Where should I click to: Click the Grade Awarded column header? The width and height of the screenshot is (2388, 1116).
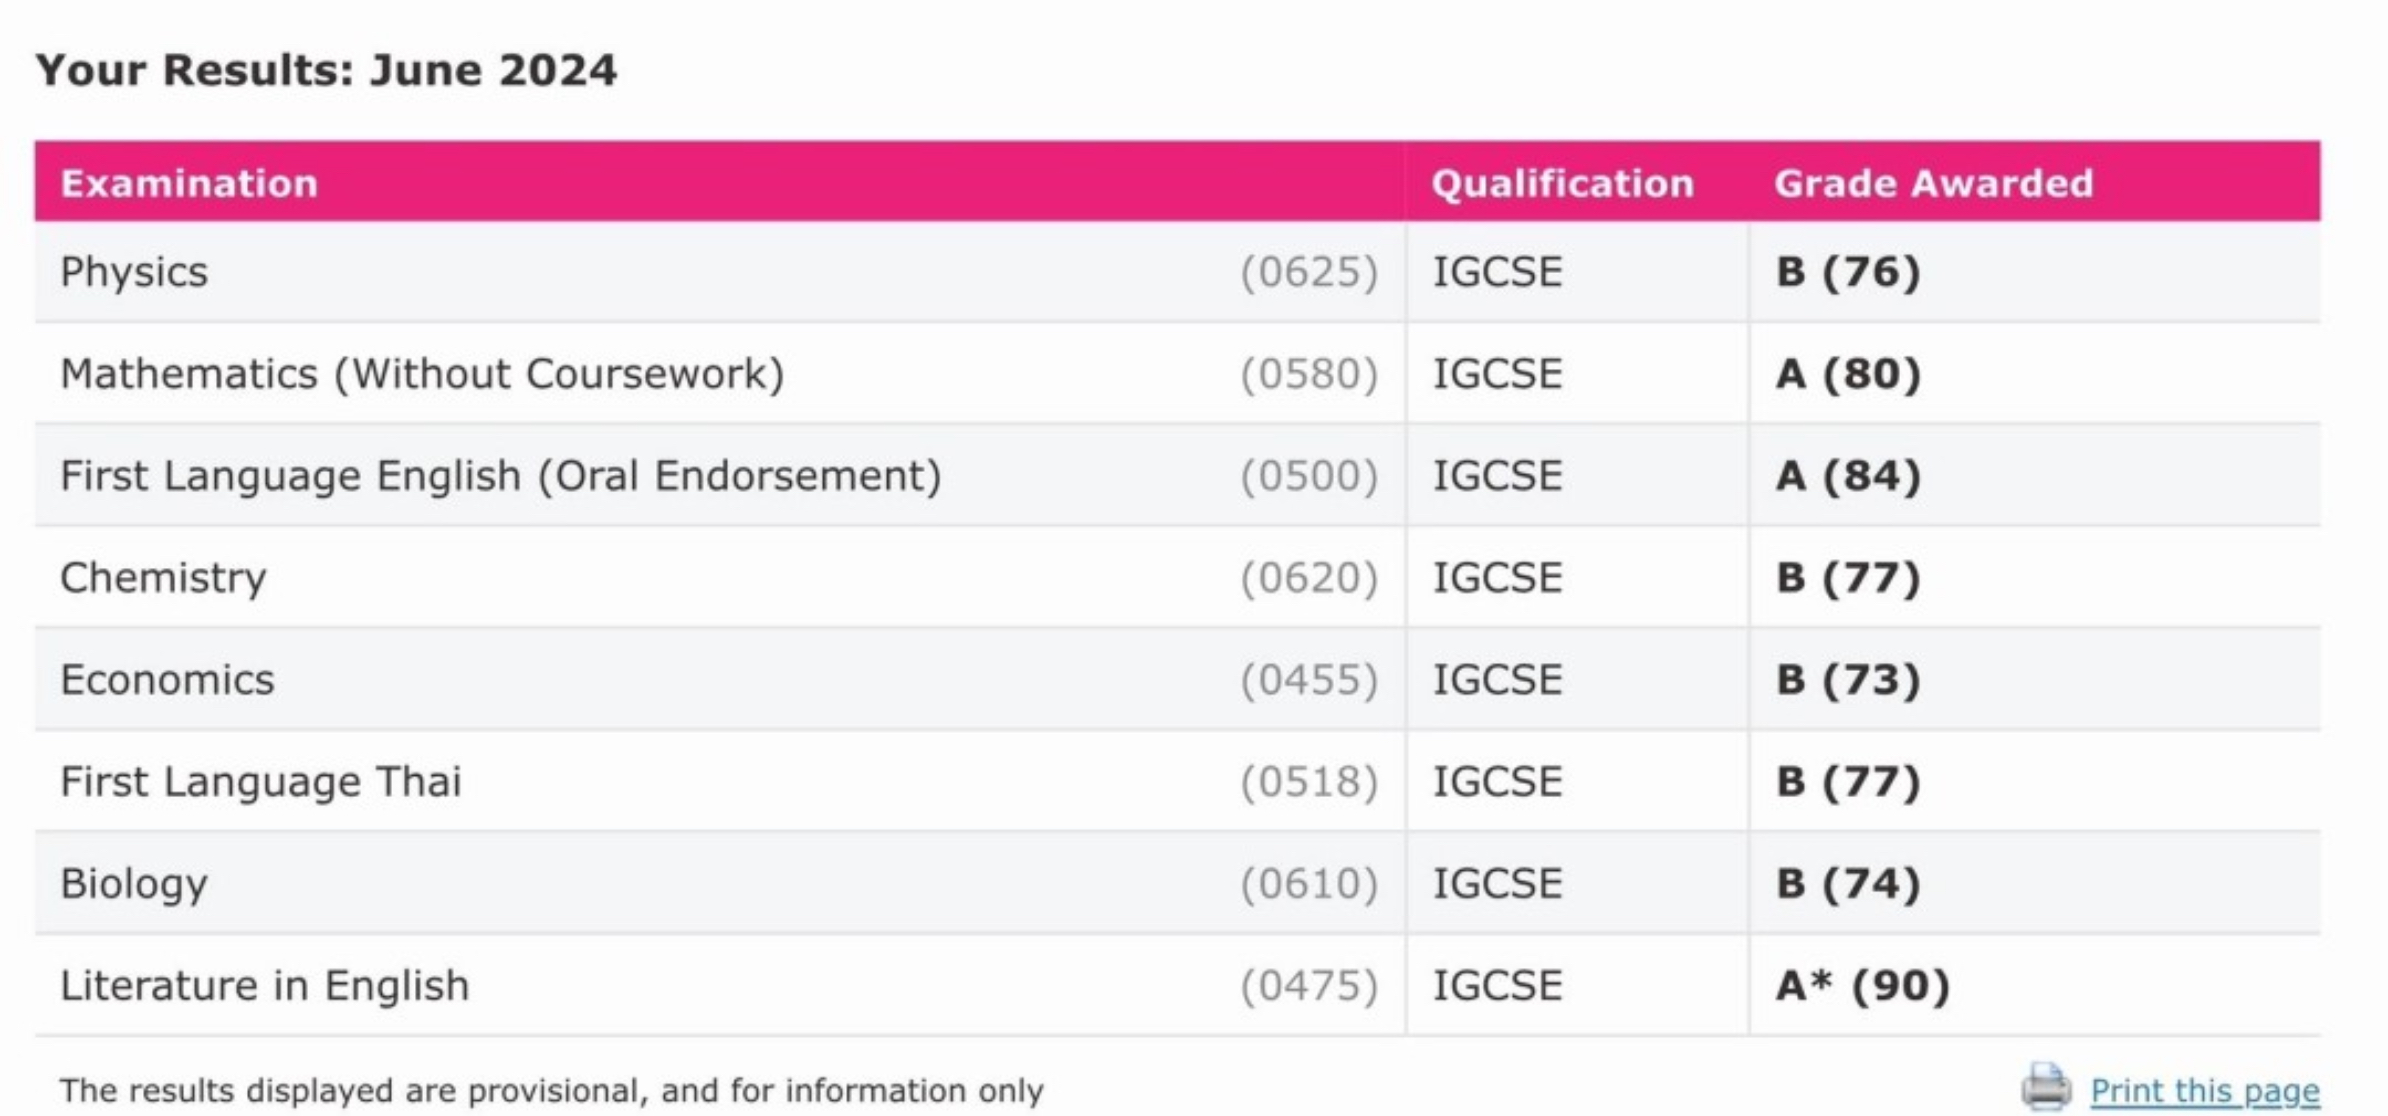(1933, 183)
